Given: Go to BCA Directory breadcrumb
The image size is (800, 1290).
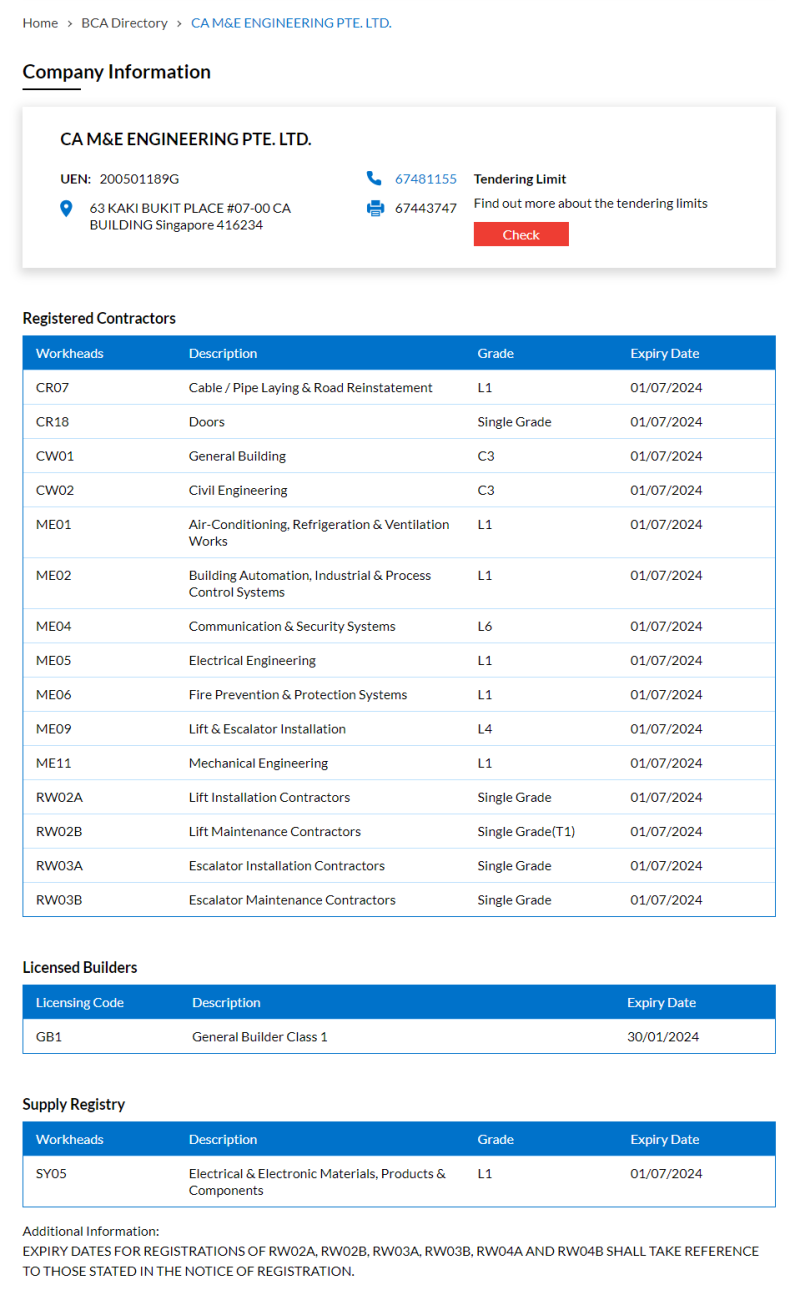Looking at the screenshot, I should tap(124, 23).
